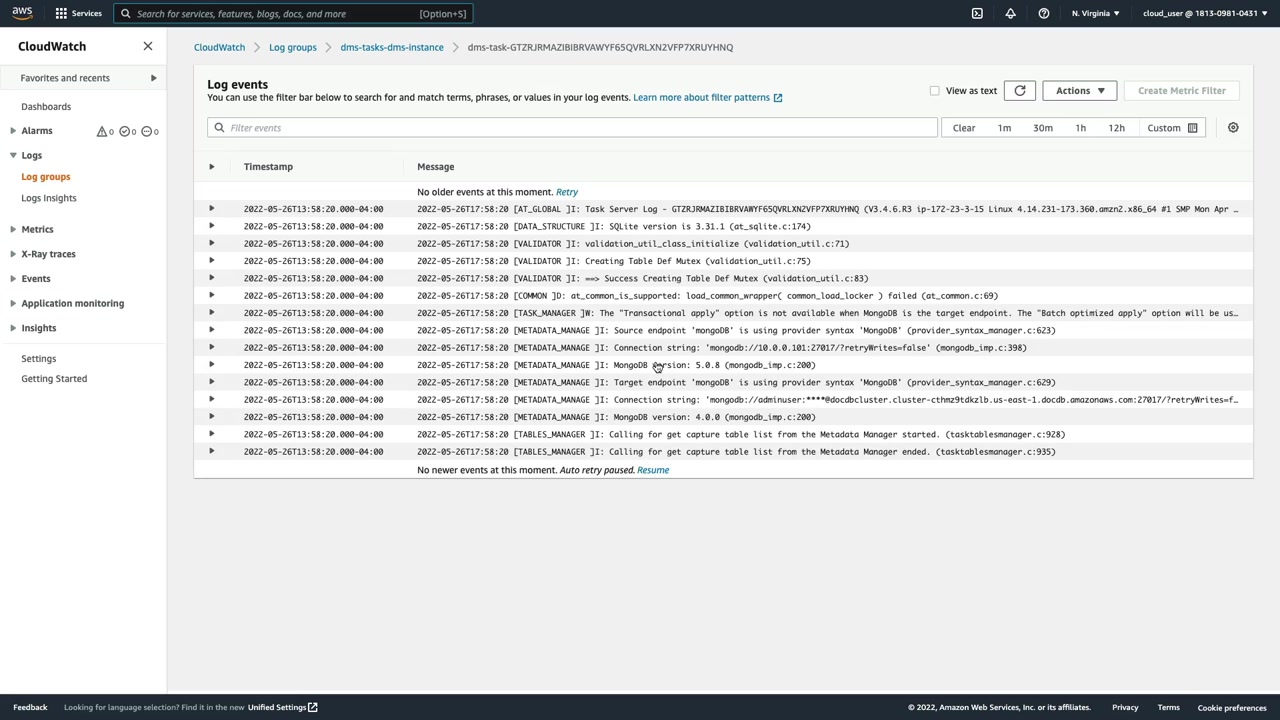Image resolution: width=1280 pixels, height=720 pixels.
Task: Open Logs Insights in the sidebar
Action: [x=49, y=198]
